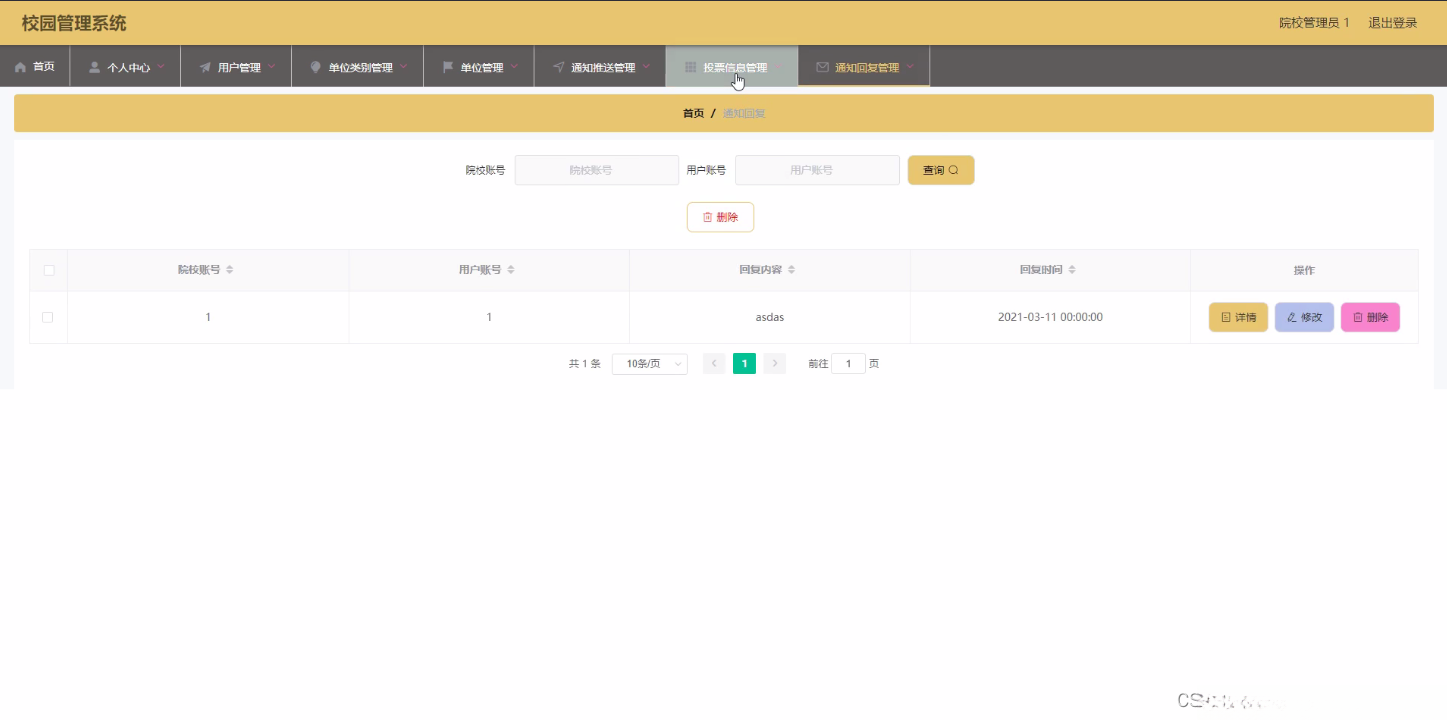This screenshot has width=1447, height=720.
Task: Click the 校园管理系统 title
Action: [x=74, y=23]
